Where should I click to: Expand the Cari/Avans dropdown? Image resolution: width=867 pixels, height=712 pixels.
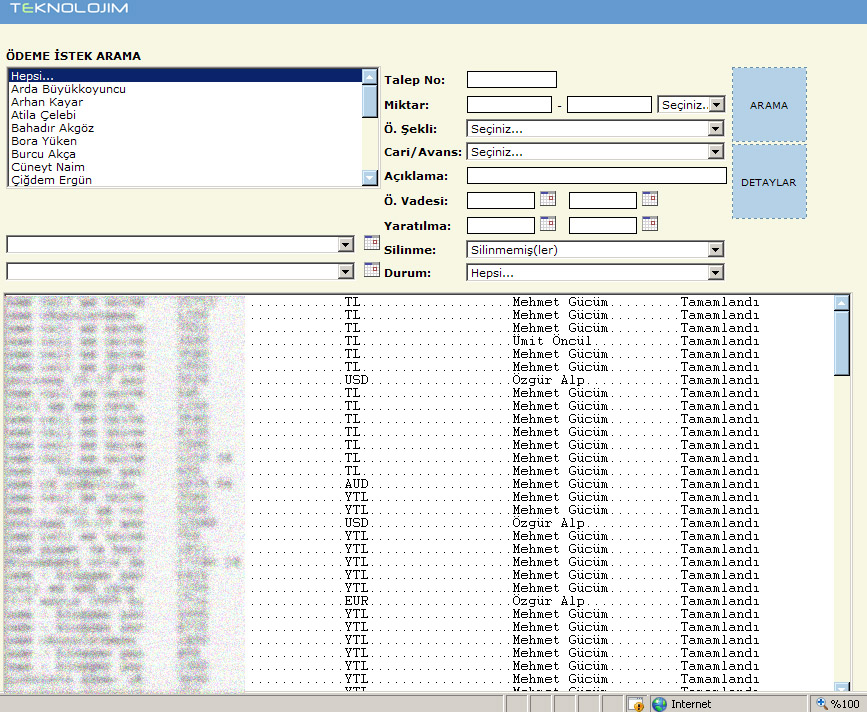tap(715, 152)
